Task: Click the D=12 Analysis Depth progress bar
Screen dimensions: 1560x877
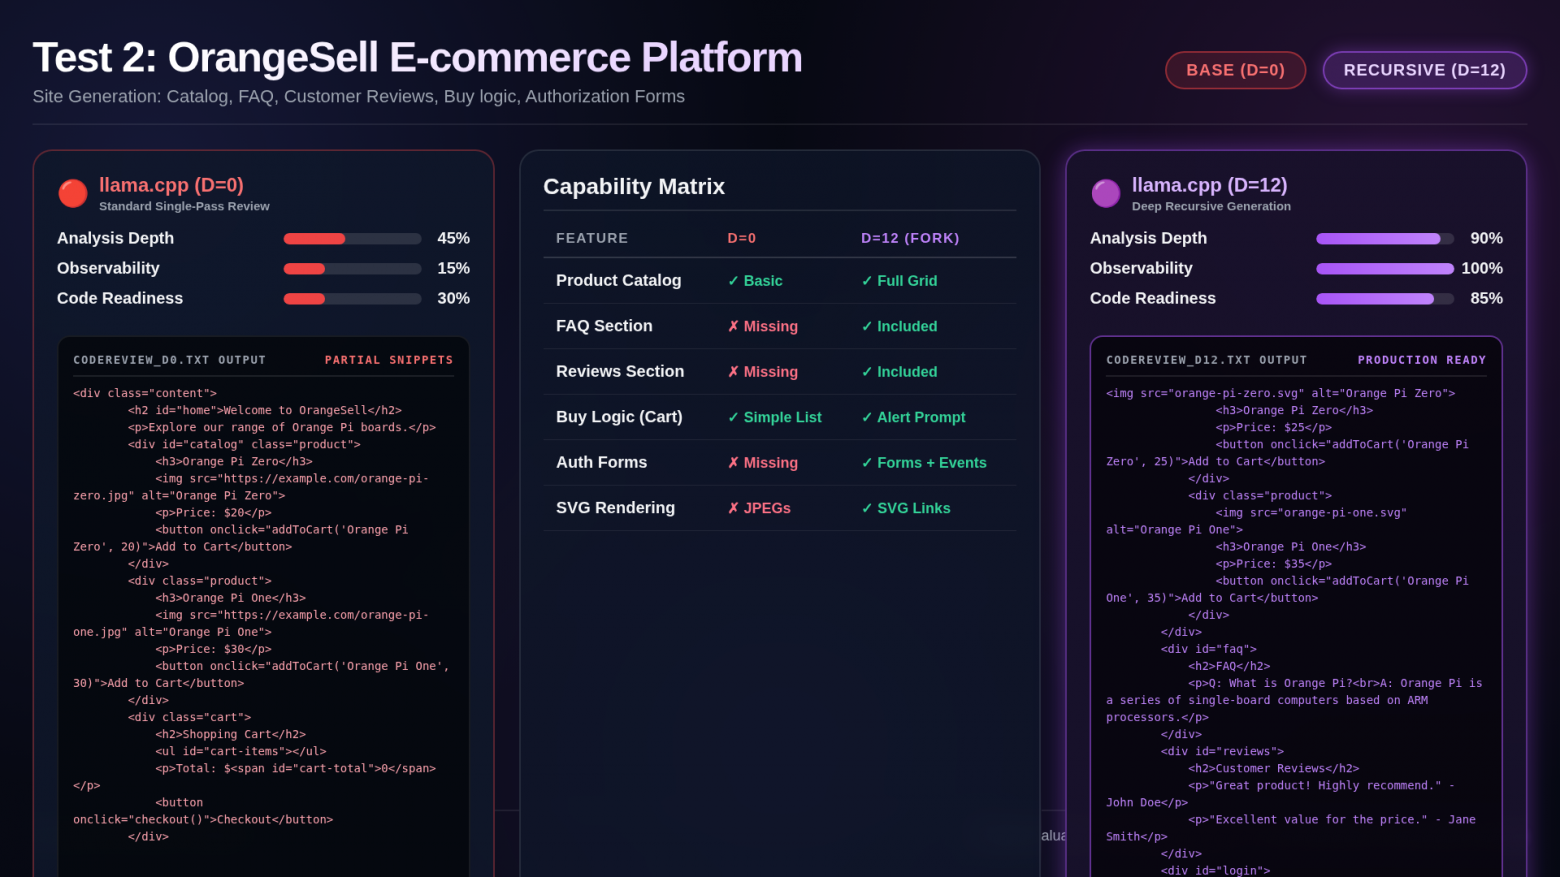Action: (1385, 239)
